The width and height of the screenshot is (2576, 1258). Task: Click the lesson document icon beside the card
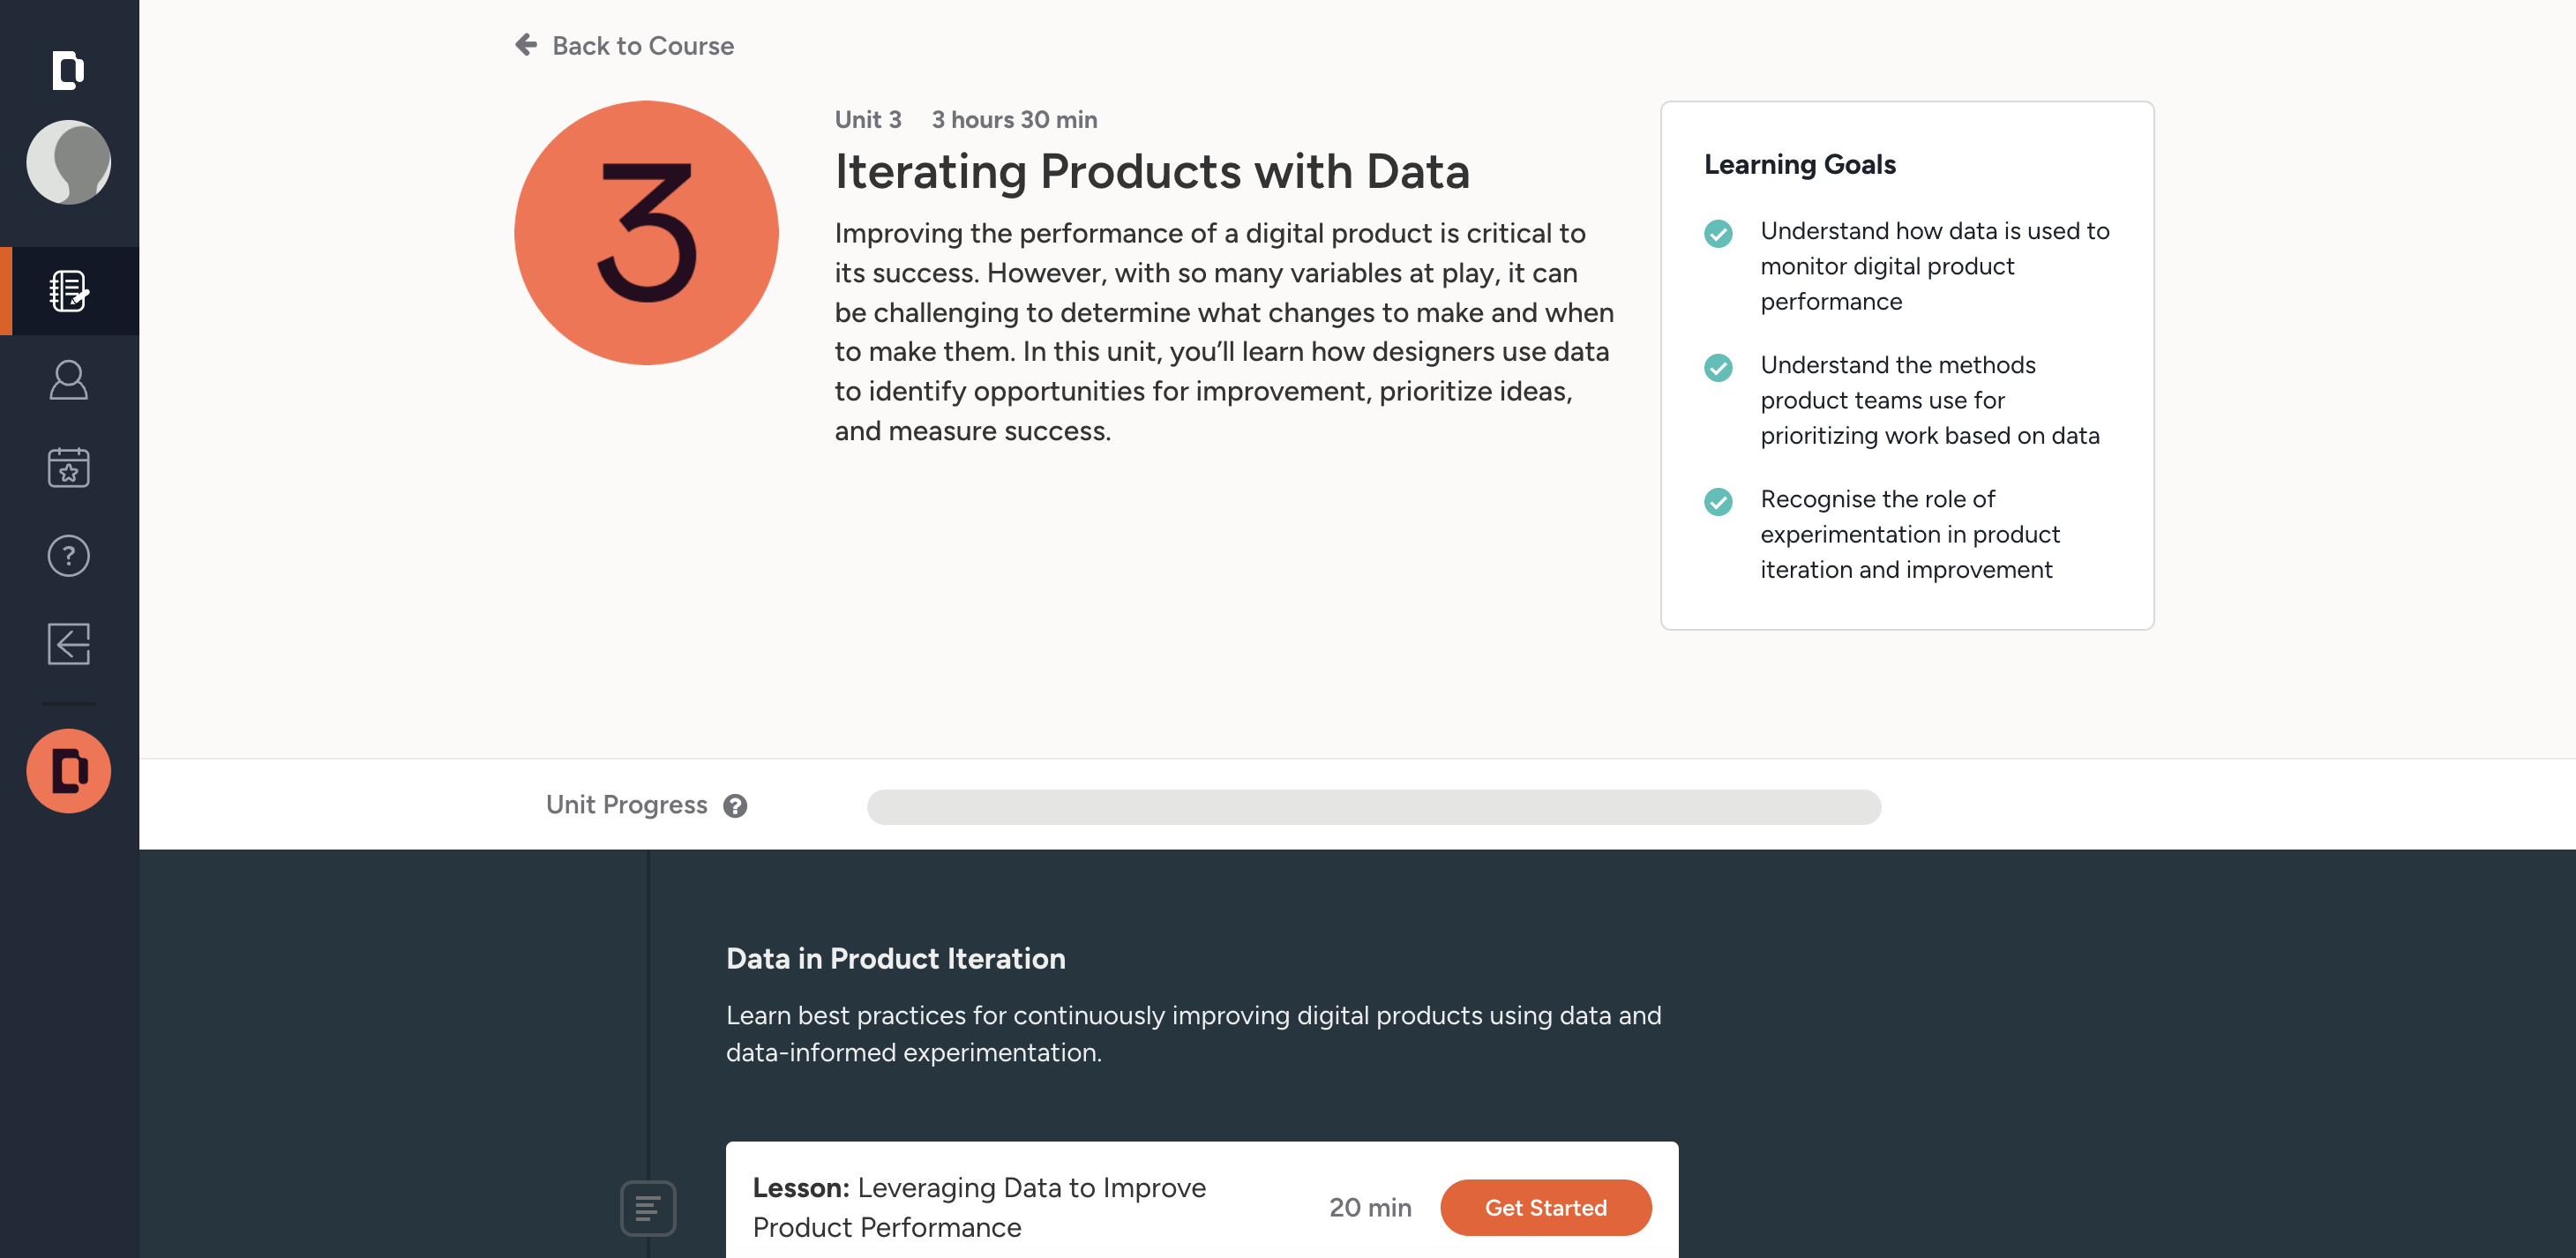click(x=648, y=1207)
